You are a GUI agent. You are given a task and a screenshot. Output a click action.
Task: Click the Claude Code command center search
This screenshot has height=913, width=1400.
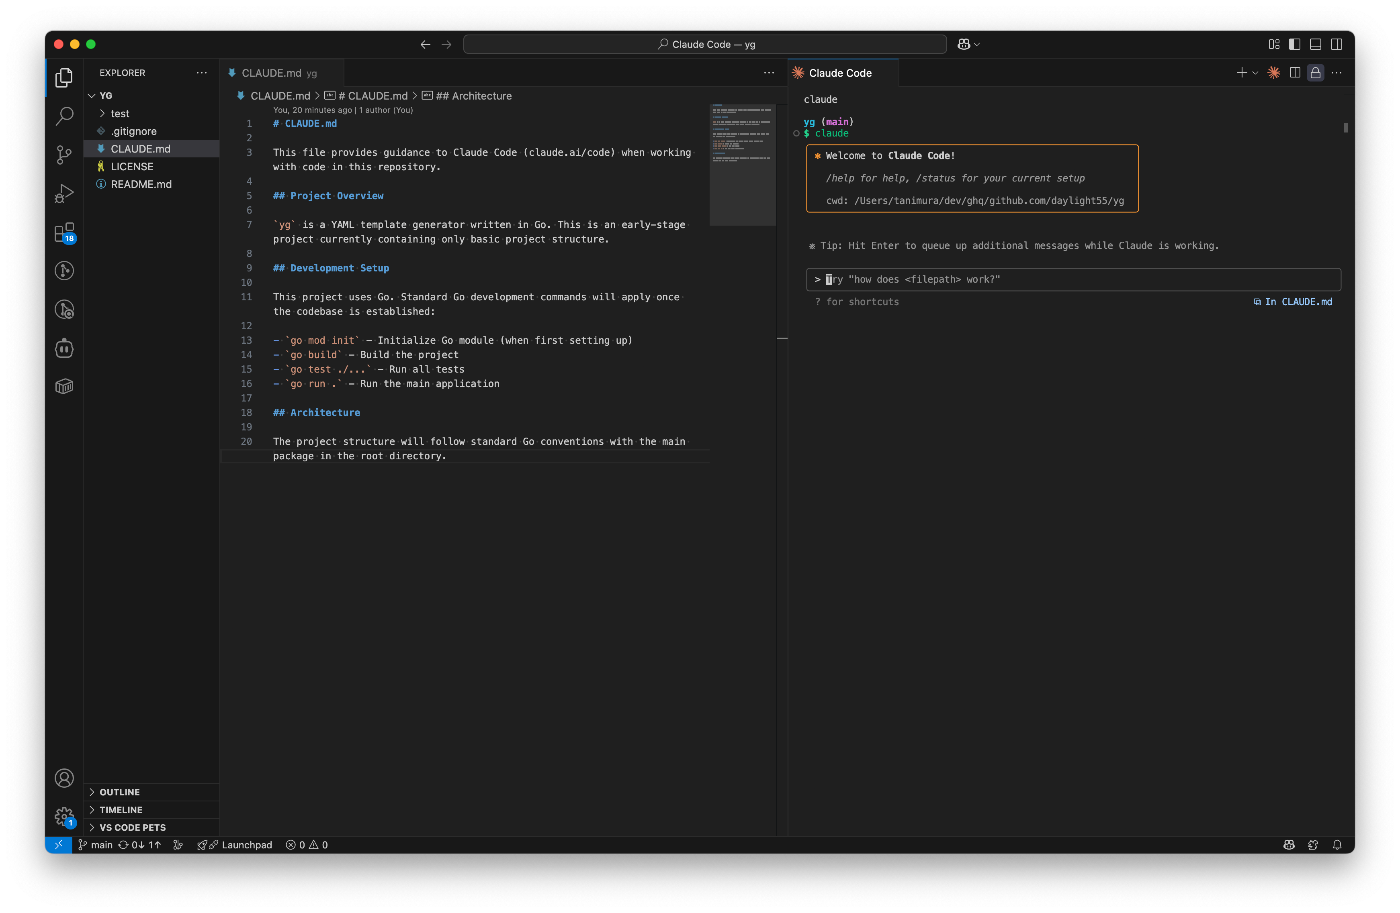coord(705,44)
